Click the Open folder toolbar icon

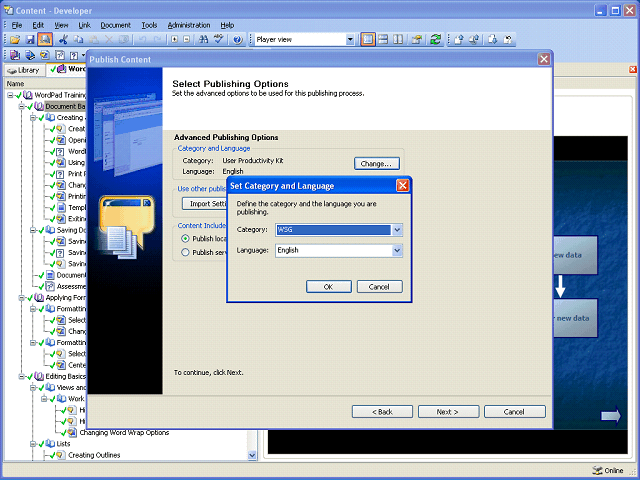(x=15, y=40)
